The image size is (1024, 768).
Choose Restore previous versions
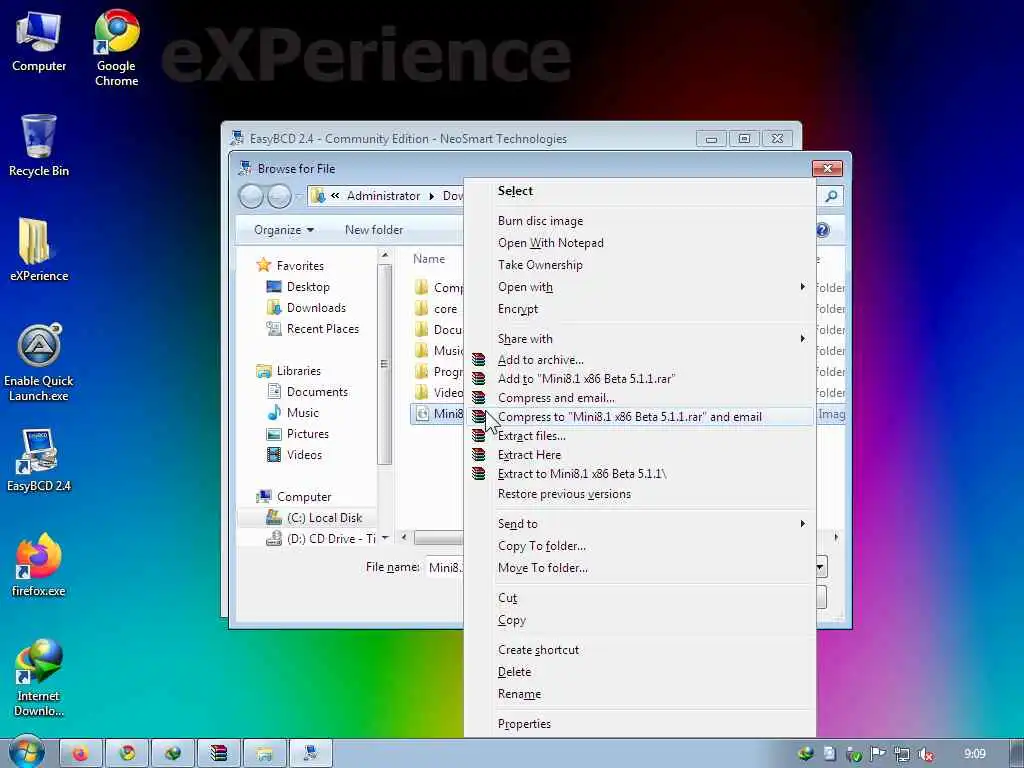pyautogui.click(x=640, y=494)
